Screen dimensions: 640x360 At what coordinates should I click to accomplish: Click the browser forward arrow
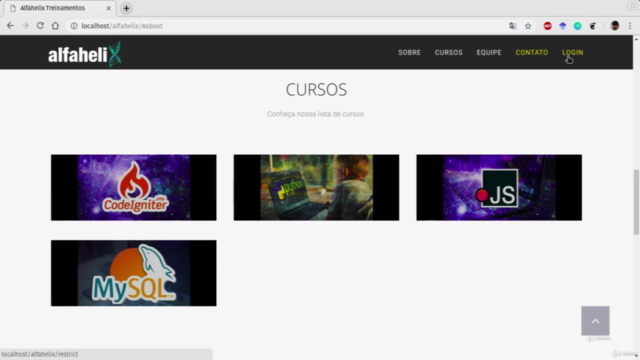pyautogui.click(x=25, y=26)
